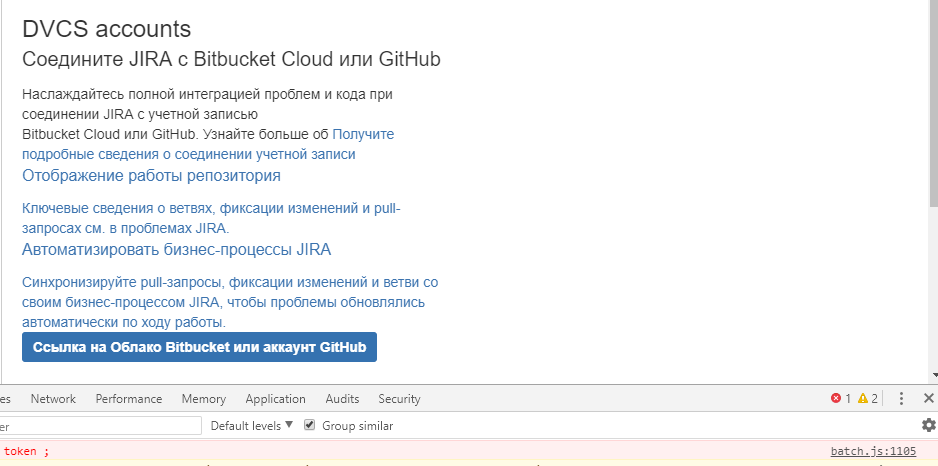Click the scrollbar down arrow
Image resolution: width=938 pixels, height=466 pixels.
pyautogui.click(x=933, y=375)
